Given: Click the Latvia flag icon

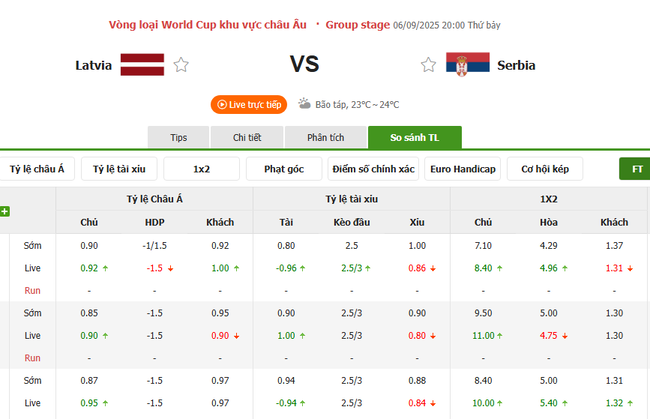Looking at the screenshot, I should [142, 65].
